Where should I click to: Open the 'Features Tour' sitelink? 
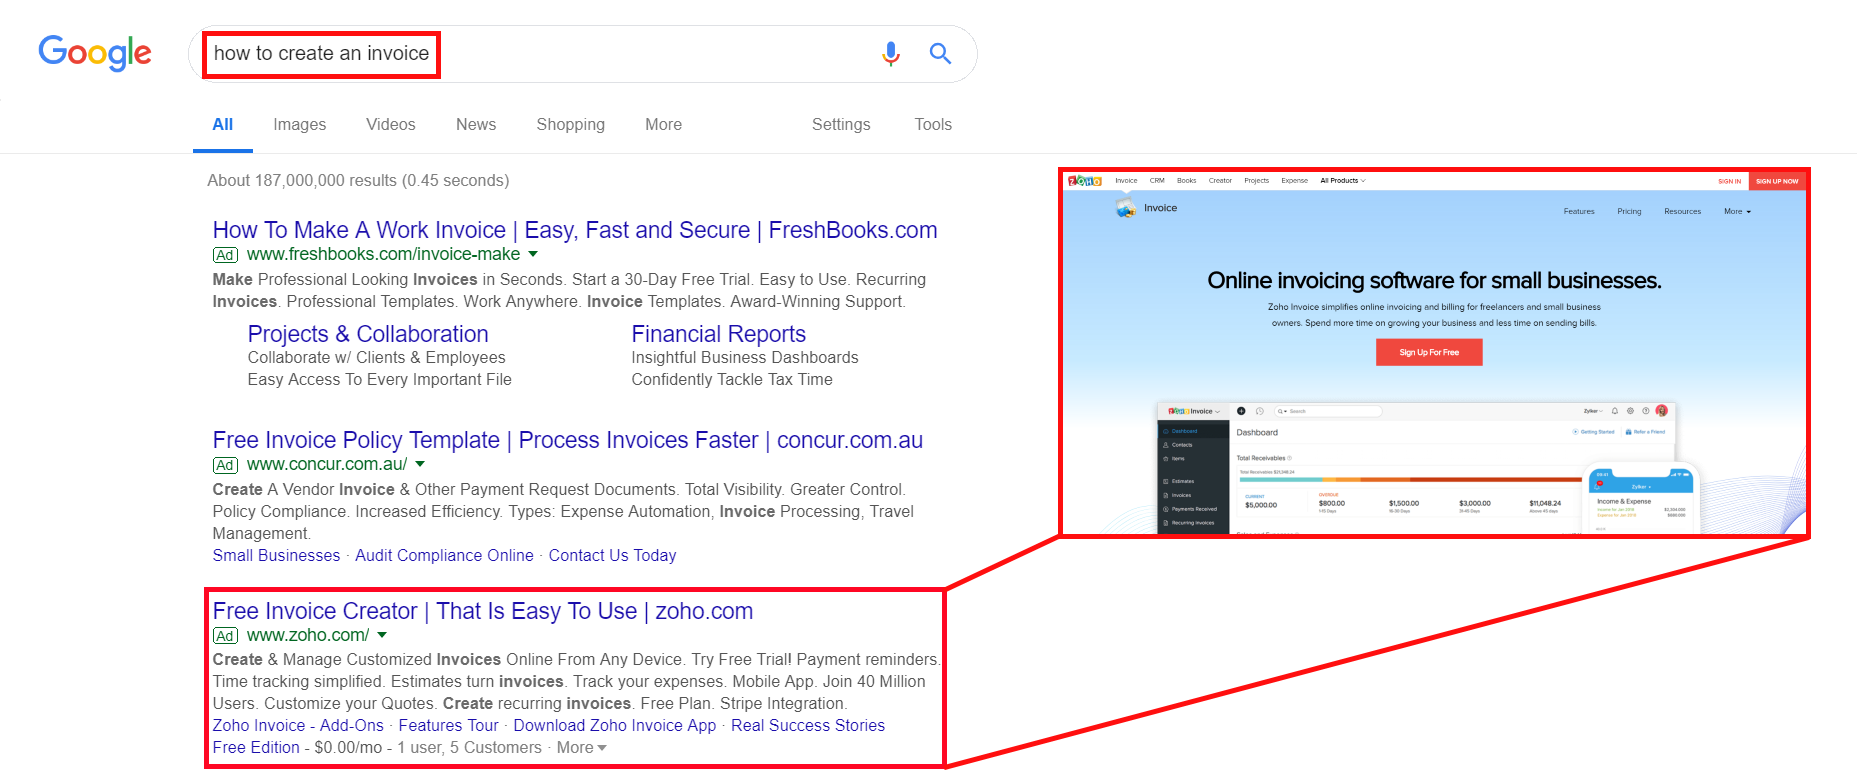click(448, 726)
